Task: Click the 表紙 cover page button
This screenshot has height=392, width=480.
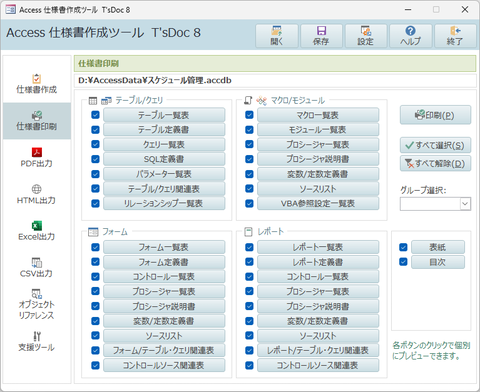Action: click(x=438, y=247)
